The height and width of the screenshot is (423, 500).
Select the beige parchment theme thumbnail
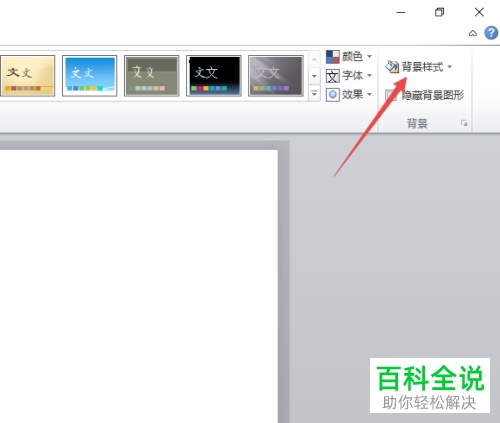[27, 76]
